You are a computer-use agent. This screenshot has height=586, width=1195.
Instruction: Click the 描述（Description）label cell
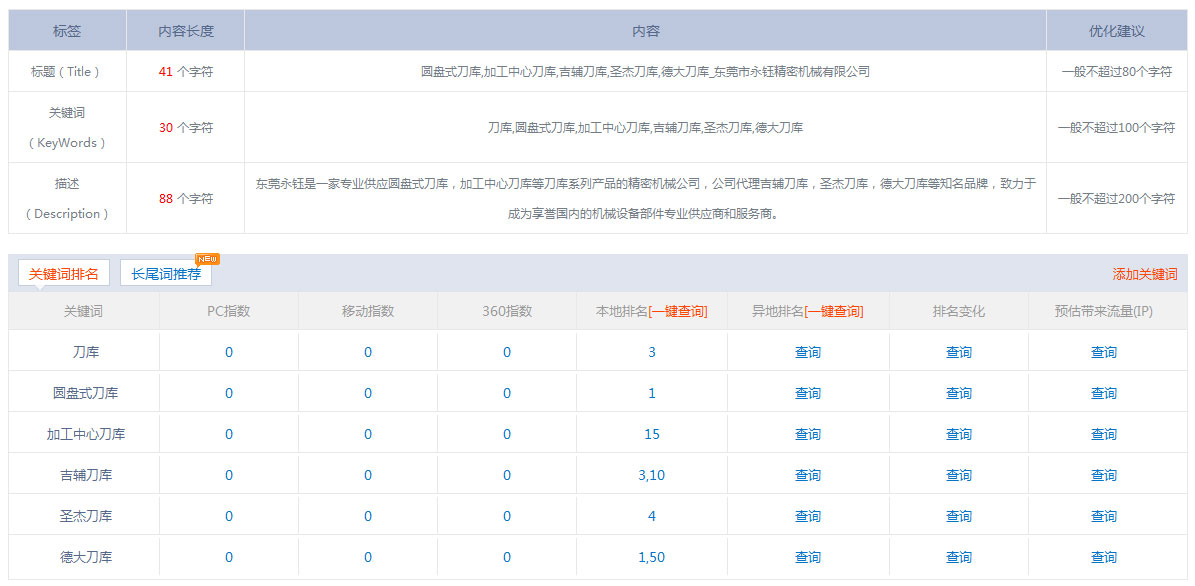point(67,198)
